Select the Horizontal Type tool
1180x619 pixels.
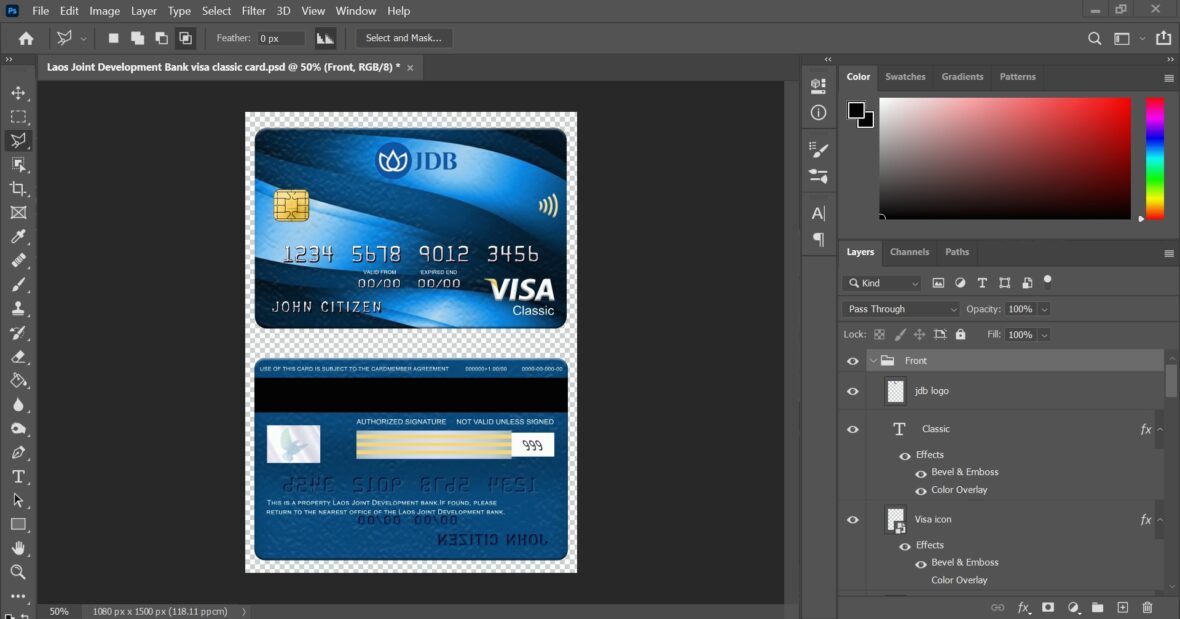(x=18, y=477)
